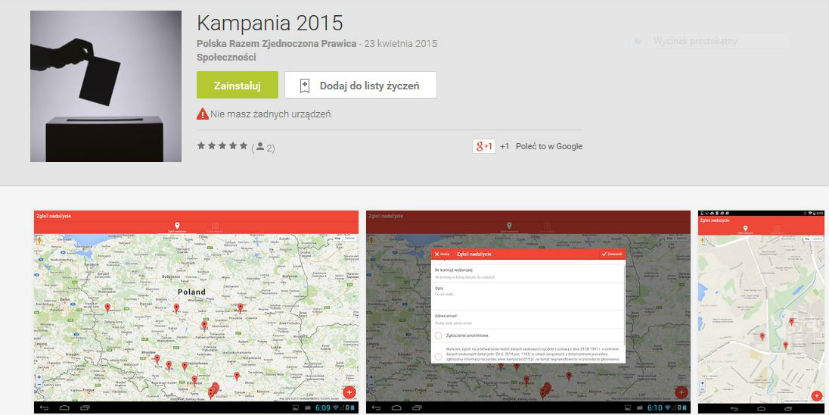Click the Kampania 2015 title
The height and width of the screenshot is (415, 829).
pos(270,23)
